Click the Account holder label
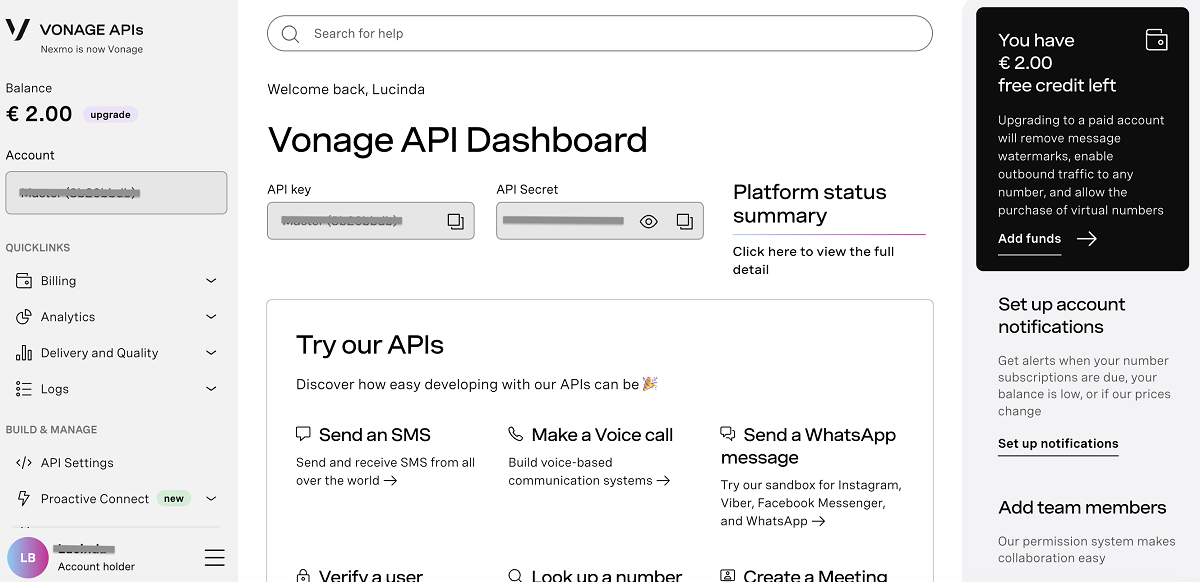Image resolution: width=1200 pixels, height=582 pixels. pyautogui.click(x=96, y=567)
